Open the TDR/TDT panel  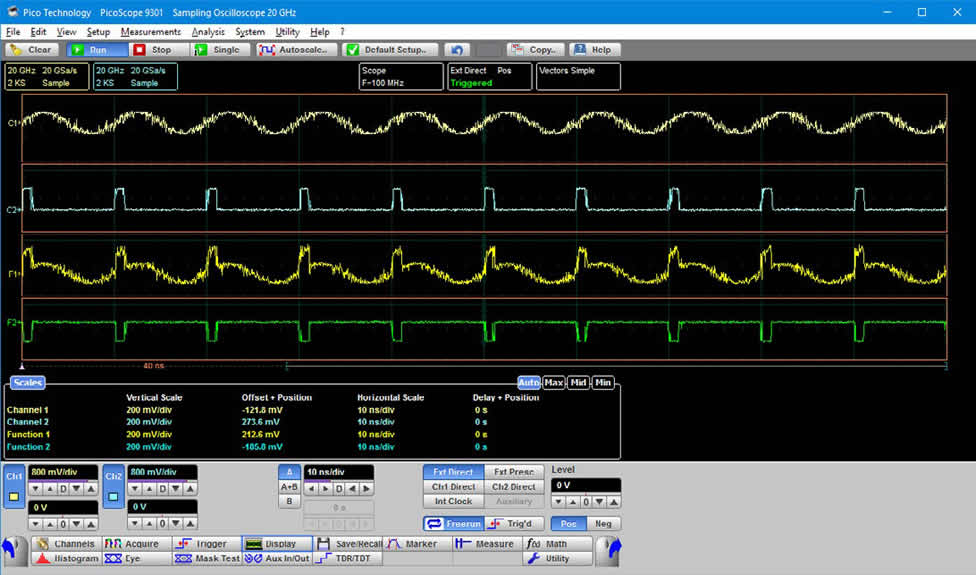tap(348, 558)
